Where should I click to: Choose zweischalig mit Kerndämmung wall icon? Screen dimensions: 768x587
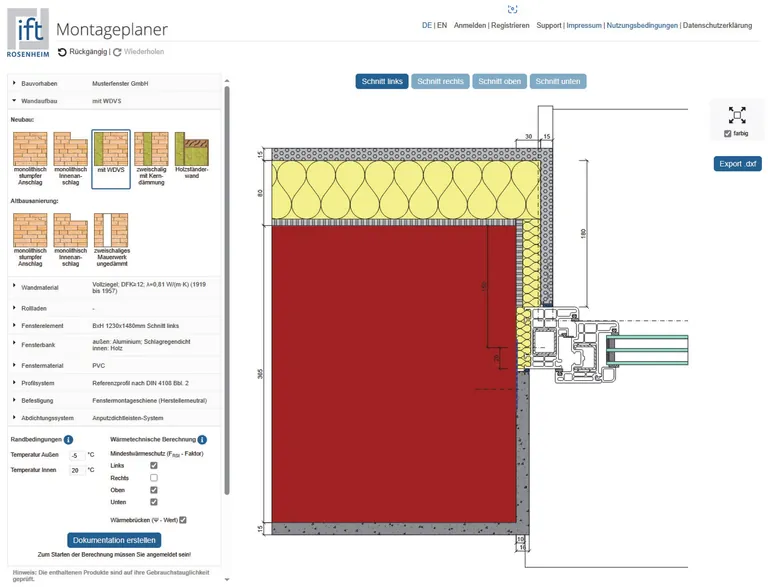point(151,148)
